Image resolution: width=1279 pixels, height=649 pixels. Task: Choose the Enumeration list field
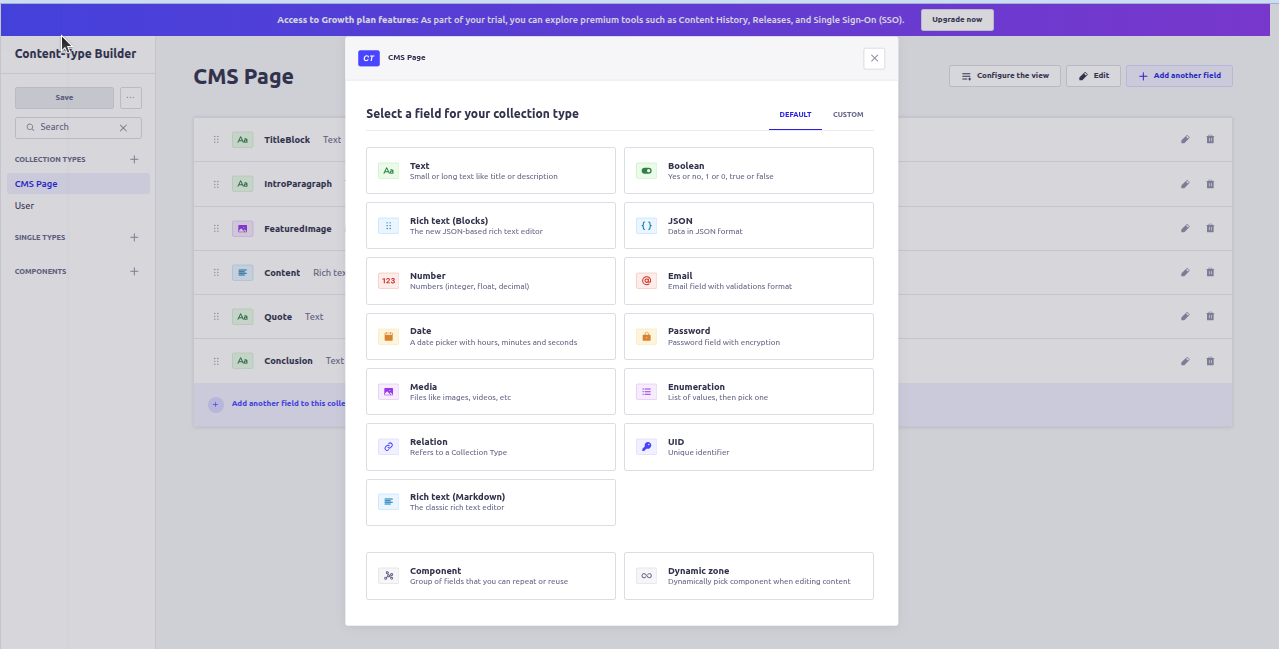click(x=748, y=392)
